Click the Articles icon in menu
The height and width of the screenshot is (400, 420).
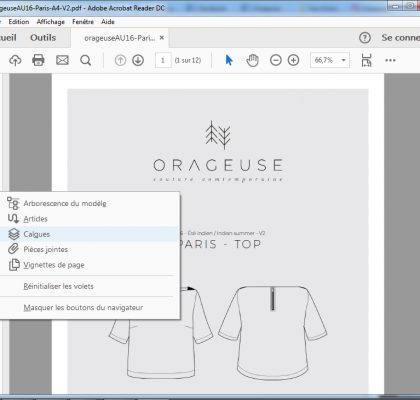coord(13,219)
